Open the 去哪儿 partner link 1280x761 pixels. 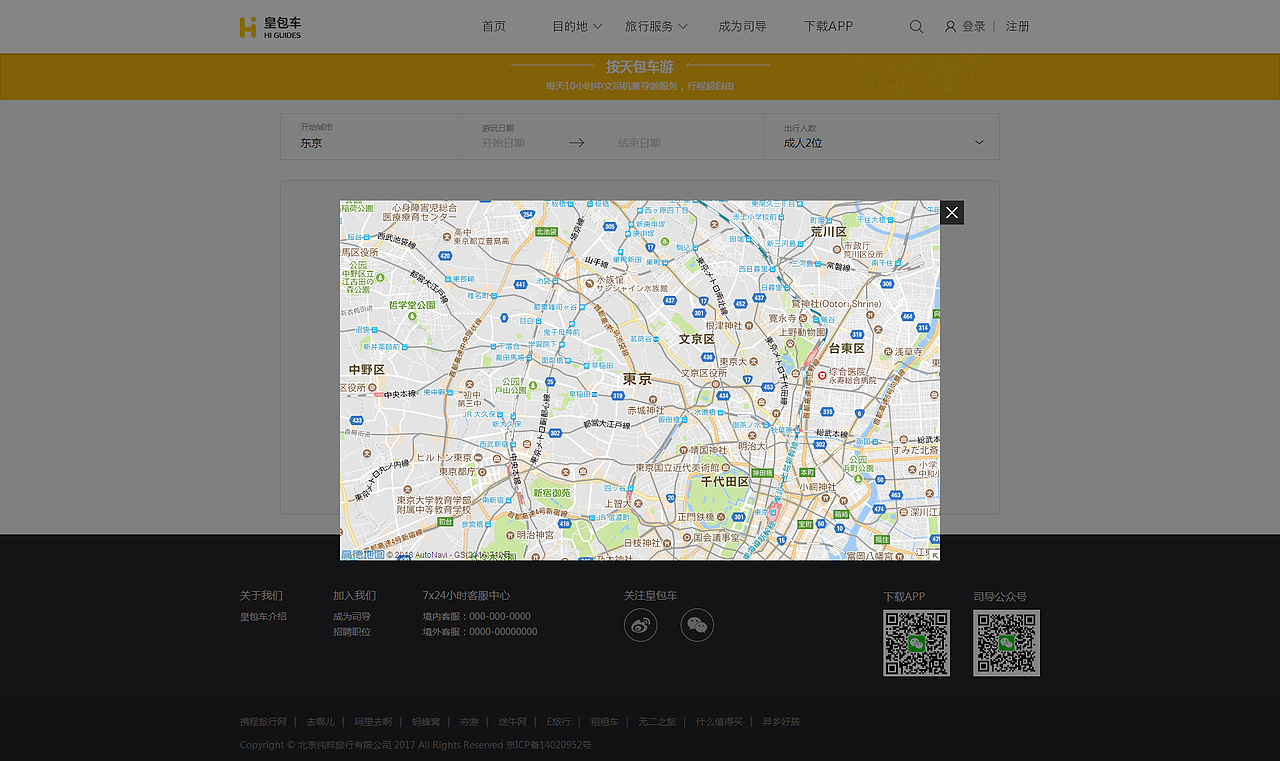(321, 722)
